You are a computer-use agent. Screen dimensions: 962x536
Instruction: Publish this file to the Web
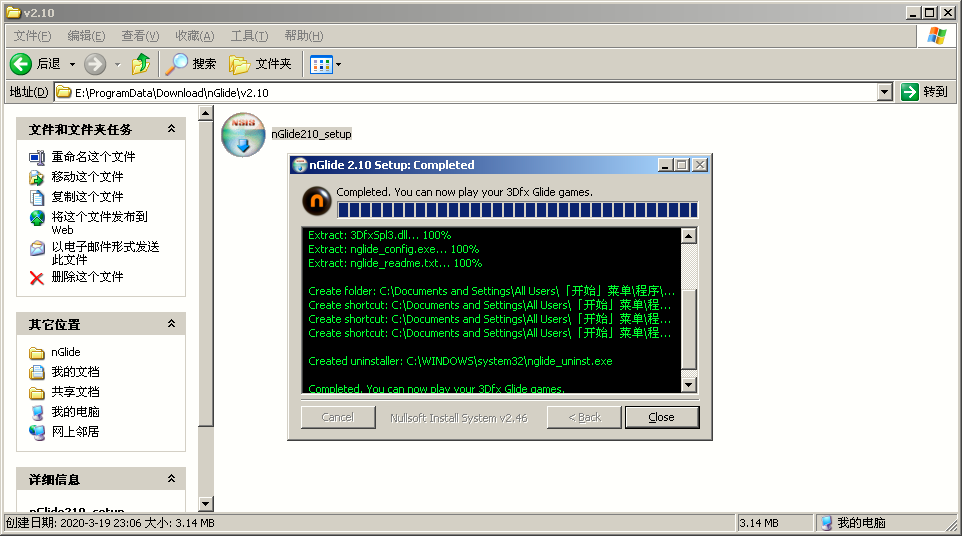tap(99, 223)
